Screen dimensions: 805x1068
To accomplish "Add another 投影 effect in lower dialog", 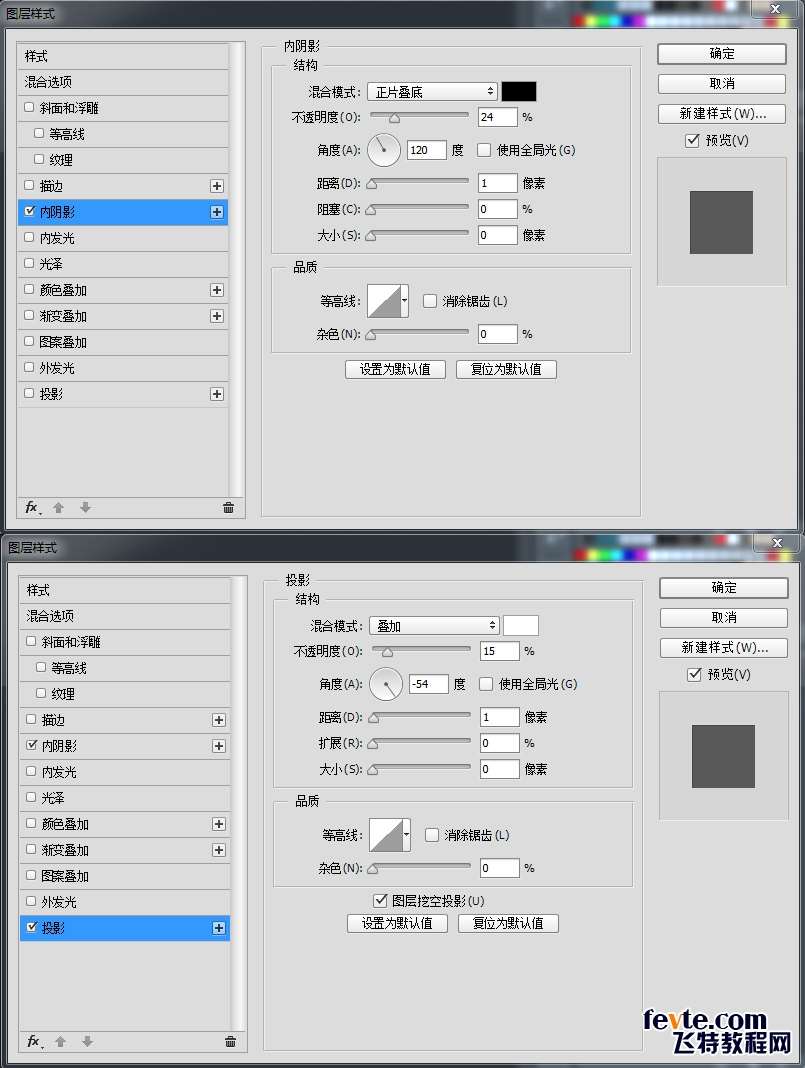I will (219, 928).
